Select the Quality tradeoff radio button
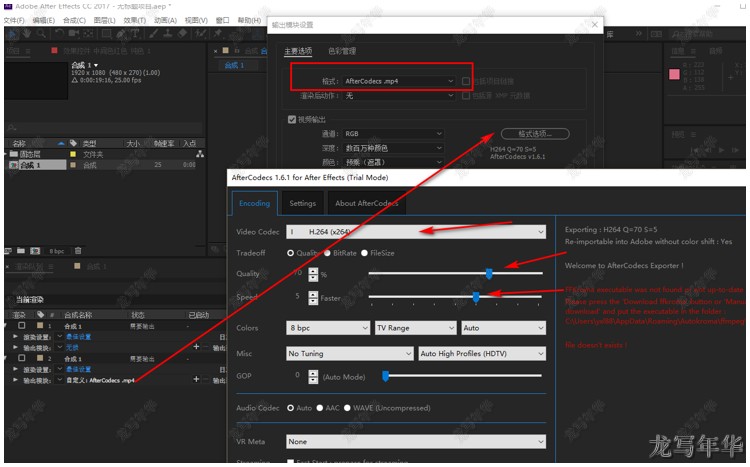This screenshot has width=750, height=467. (290, 253)
